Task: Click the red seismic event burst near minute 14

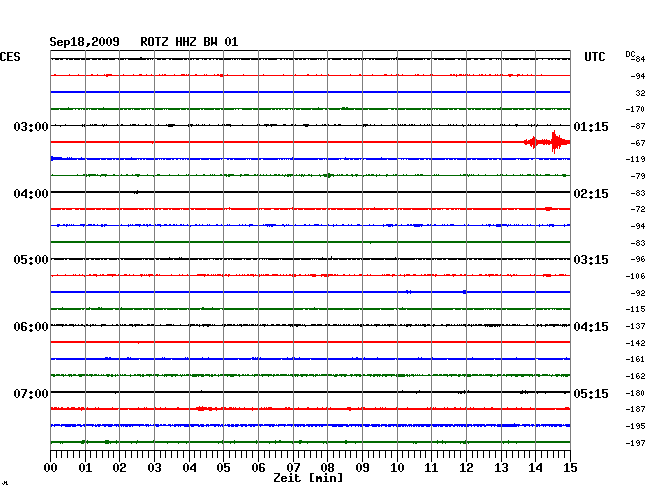Action: point(547,142)
